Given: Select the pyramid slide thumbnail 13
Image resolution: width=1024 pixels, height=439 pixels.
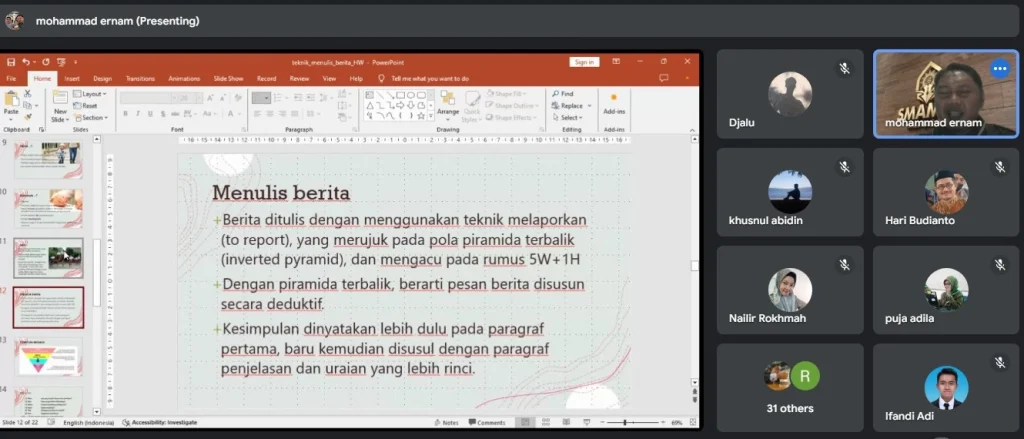Looking at the screenshot, I should (48, 357).
